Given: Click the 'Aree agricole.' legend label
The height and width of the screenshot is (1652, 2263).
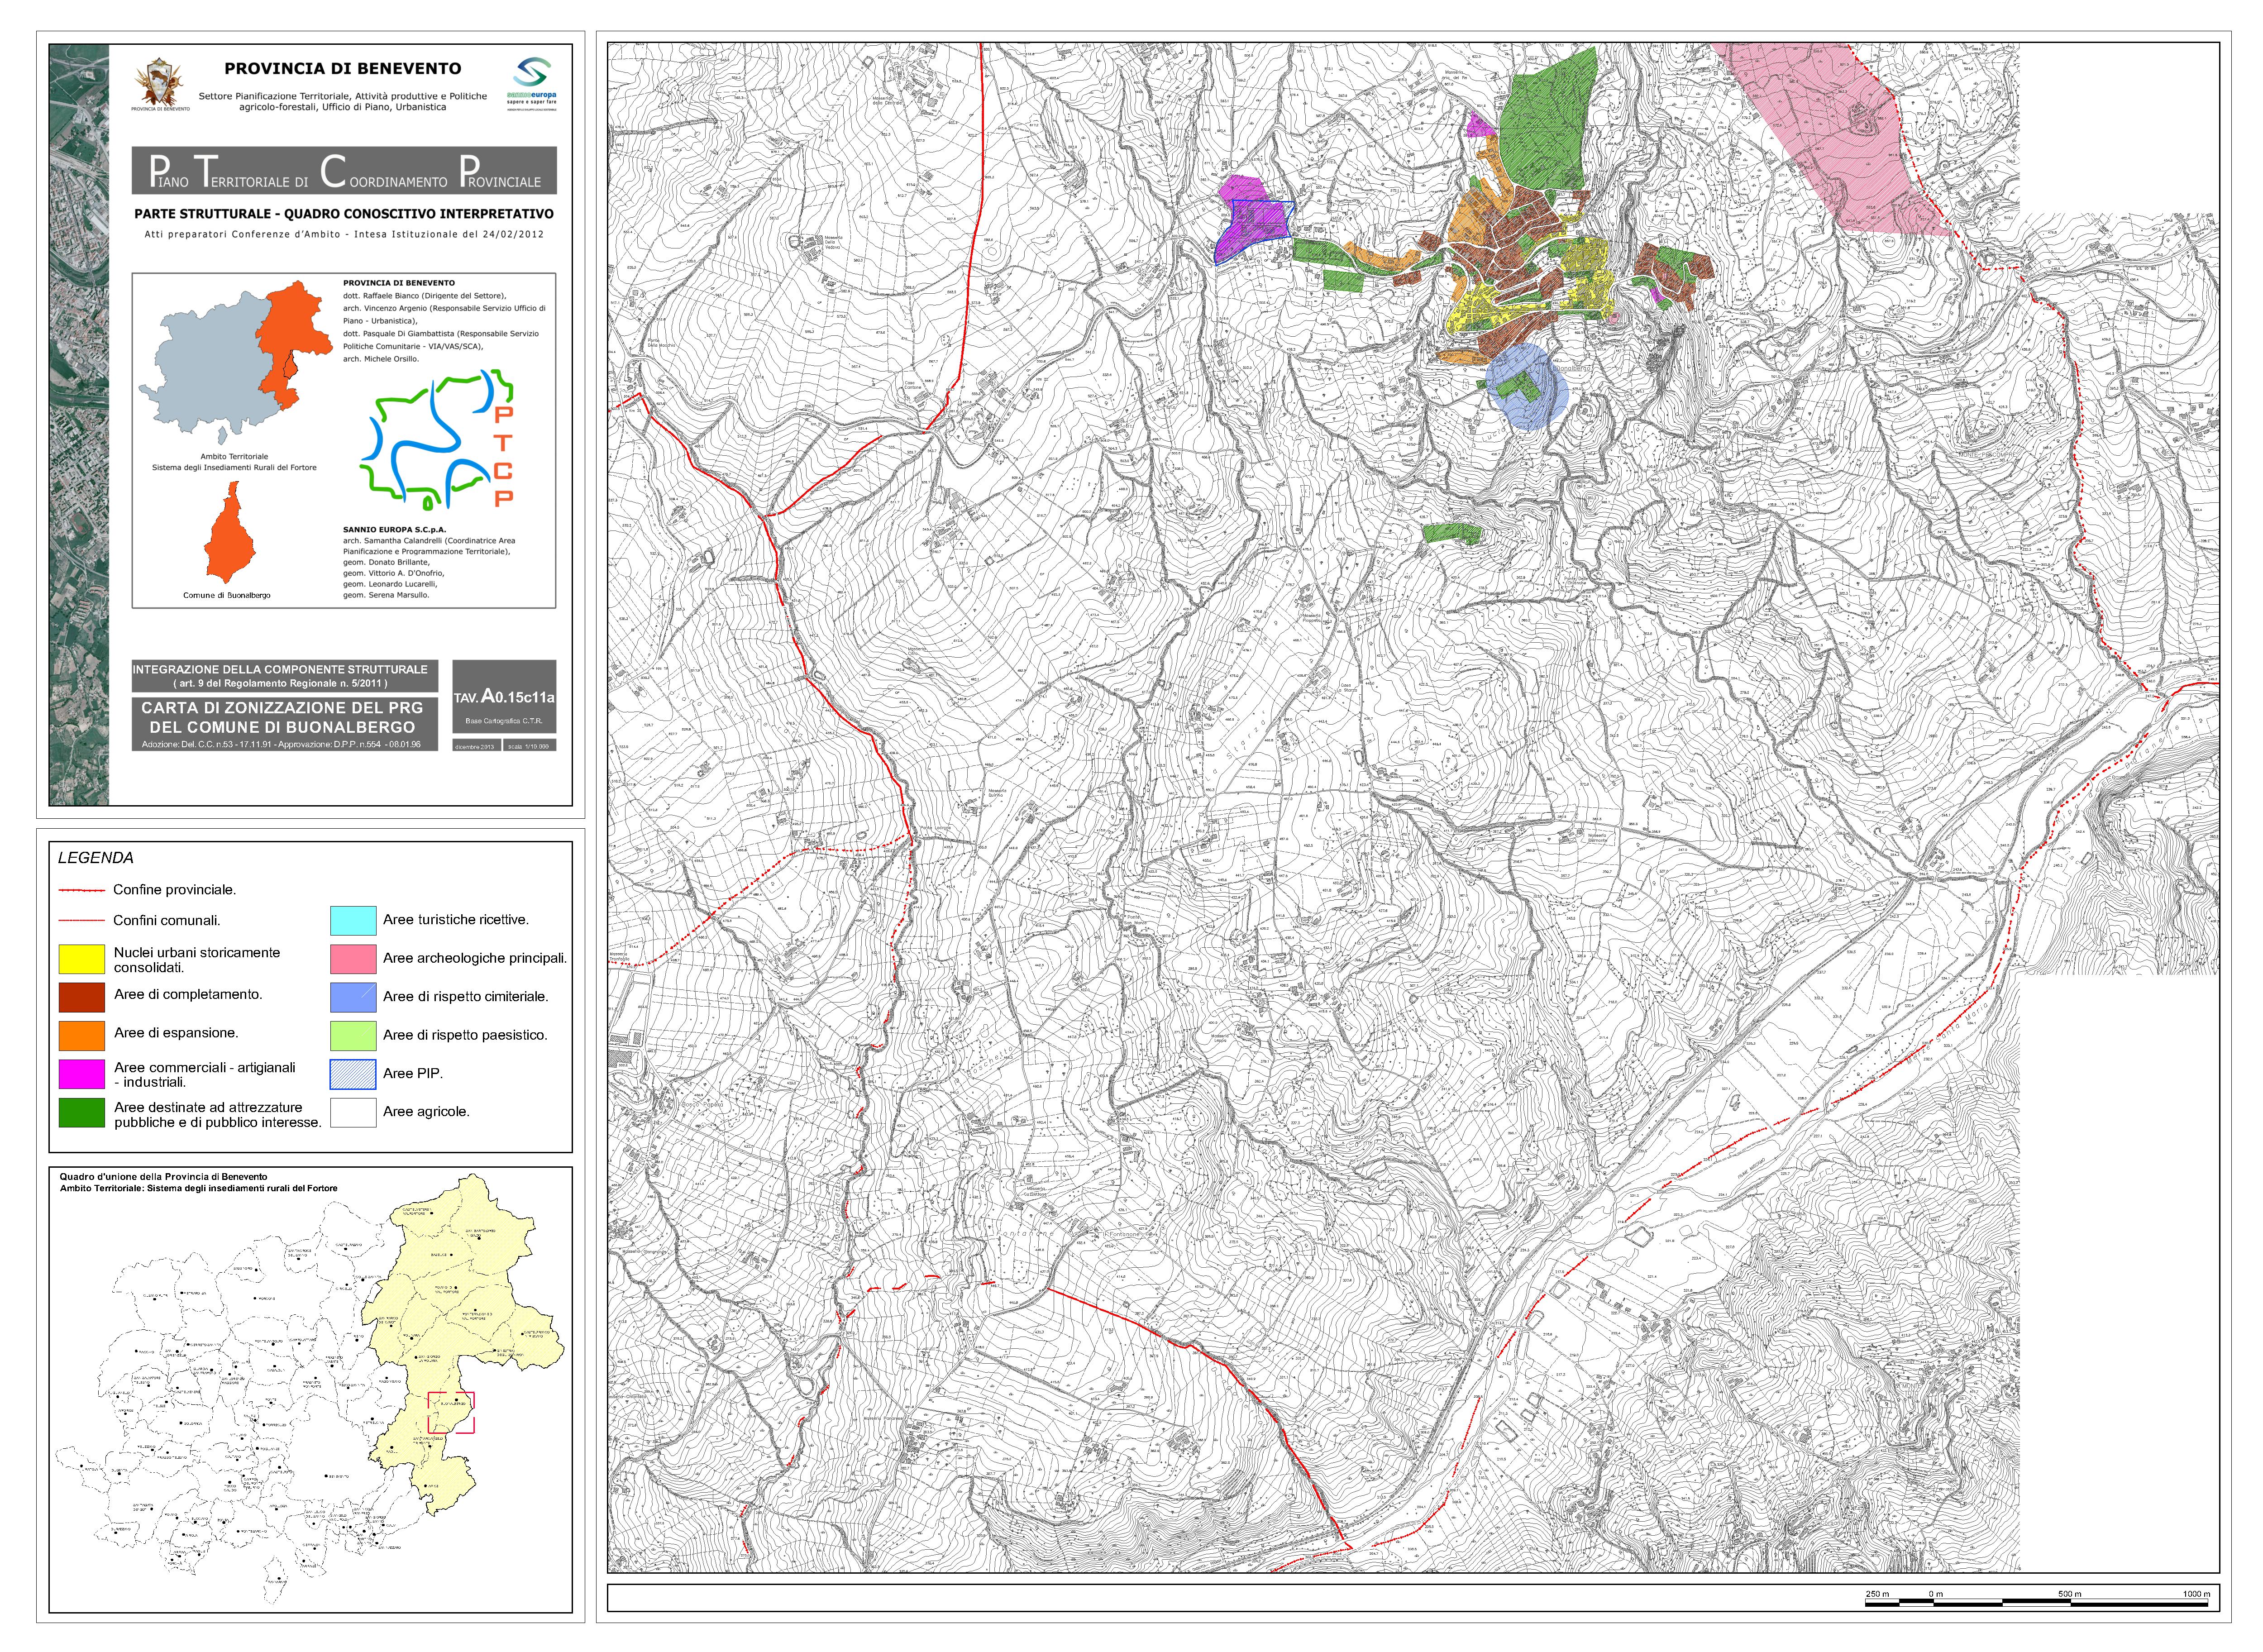Looking at the screenshot, I should pos(426,1112).
